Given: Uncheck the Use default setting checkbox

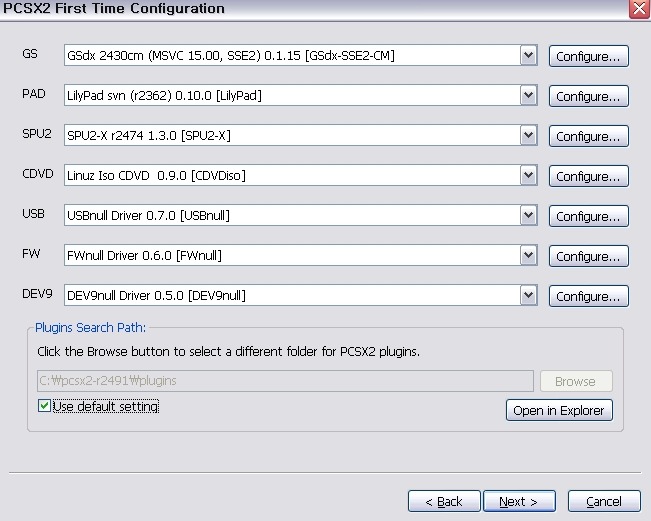Looking at the screenshot, I should coord(44,407).
